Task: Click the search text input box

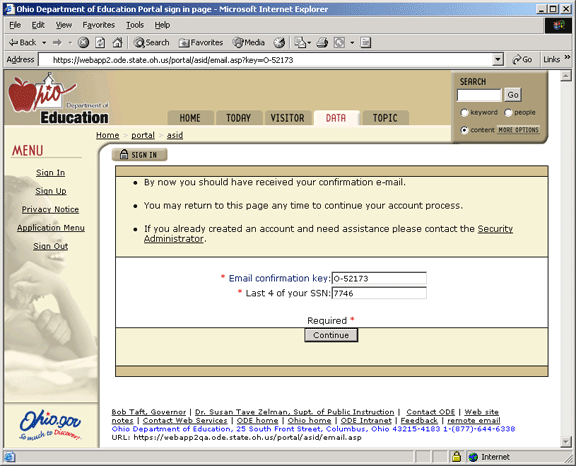Action: coord(479,95)
